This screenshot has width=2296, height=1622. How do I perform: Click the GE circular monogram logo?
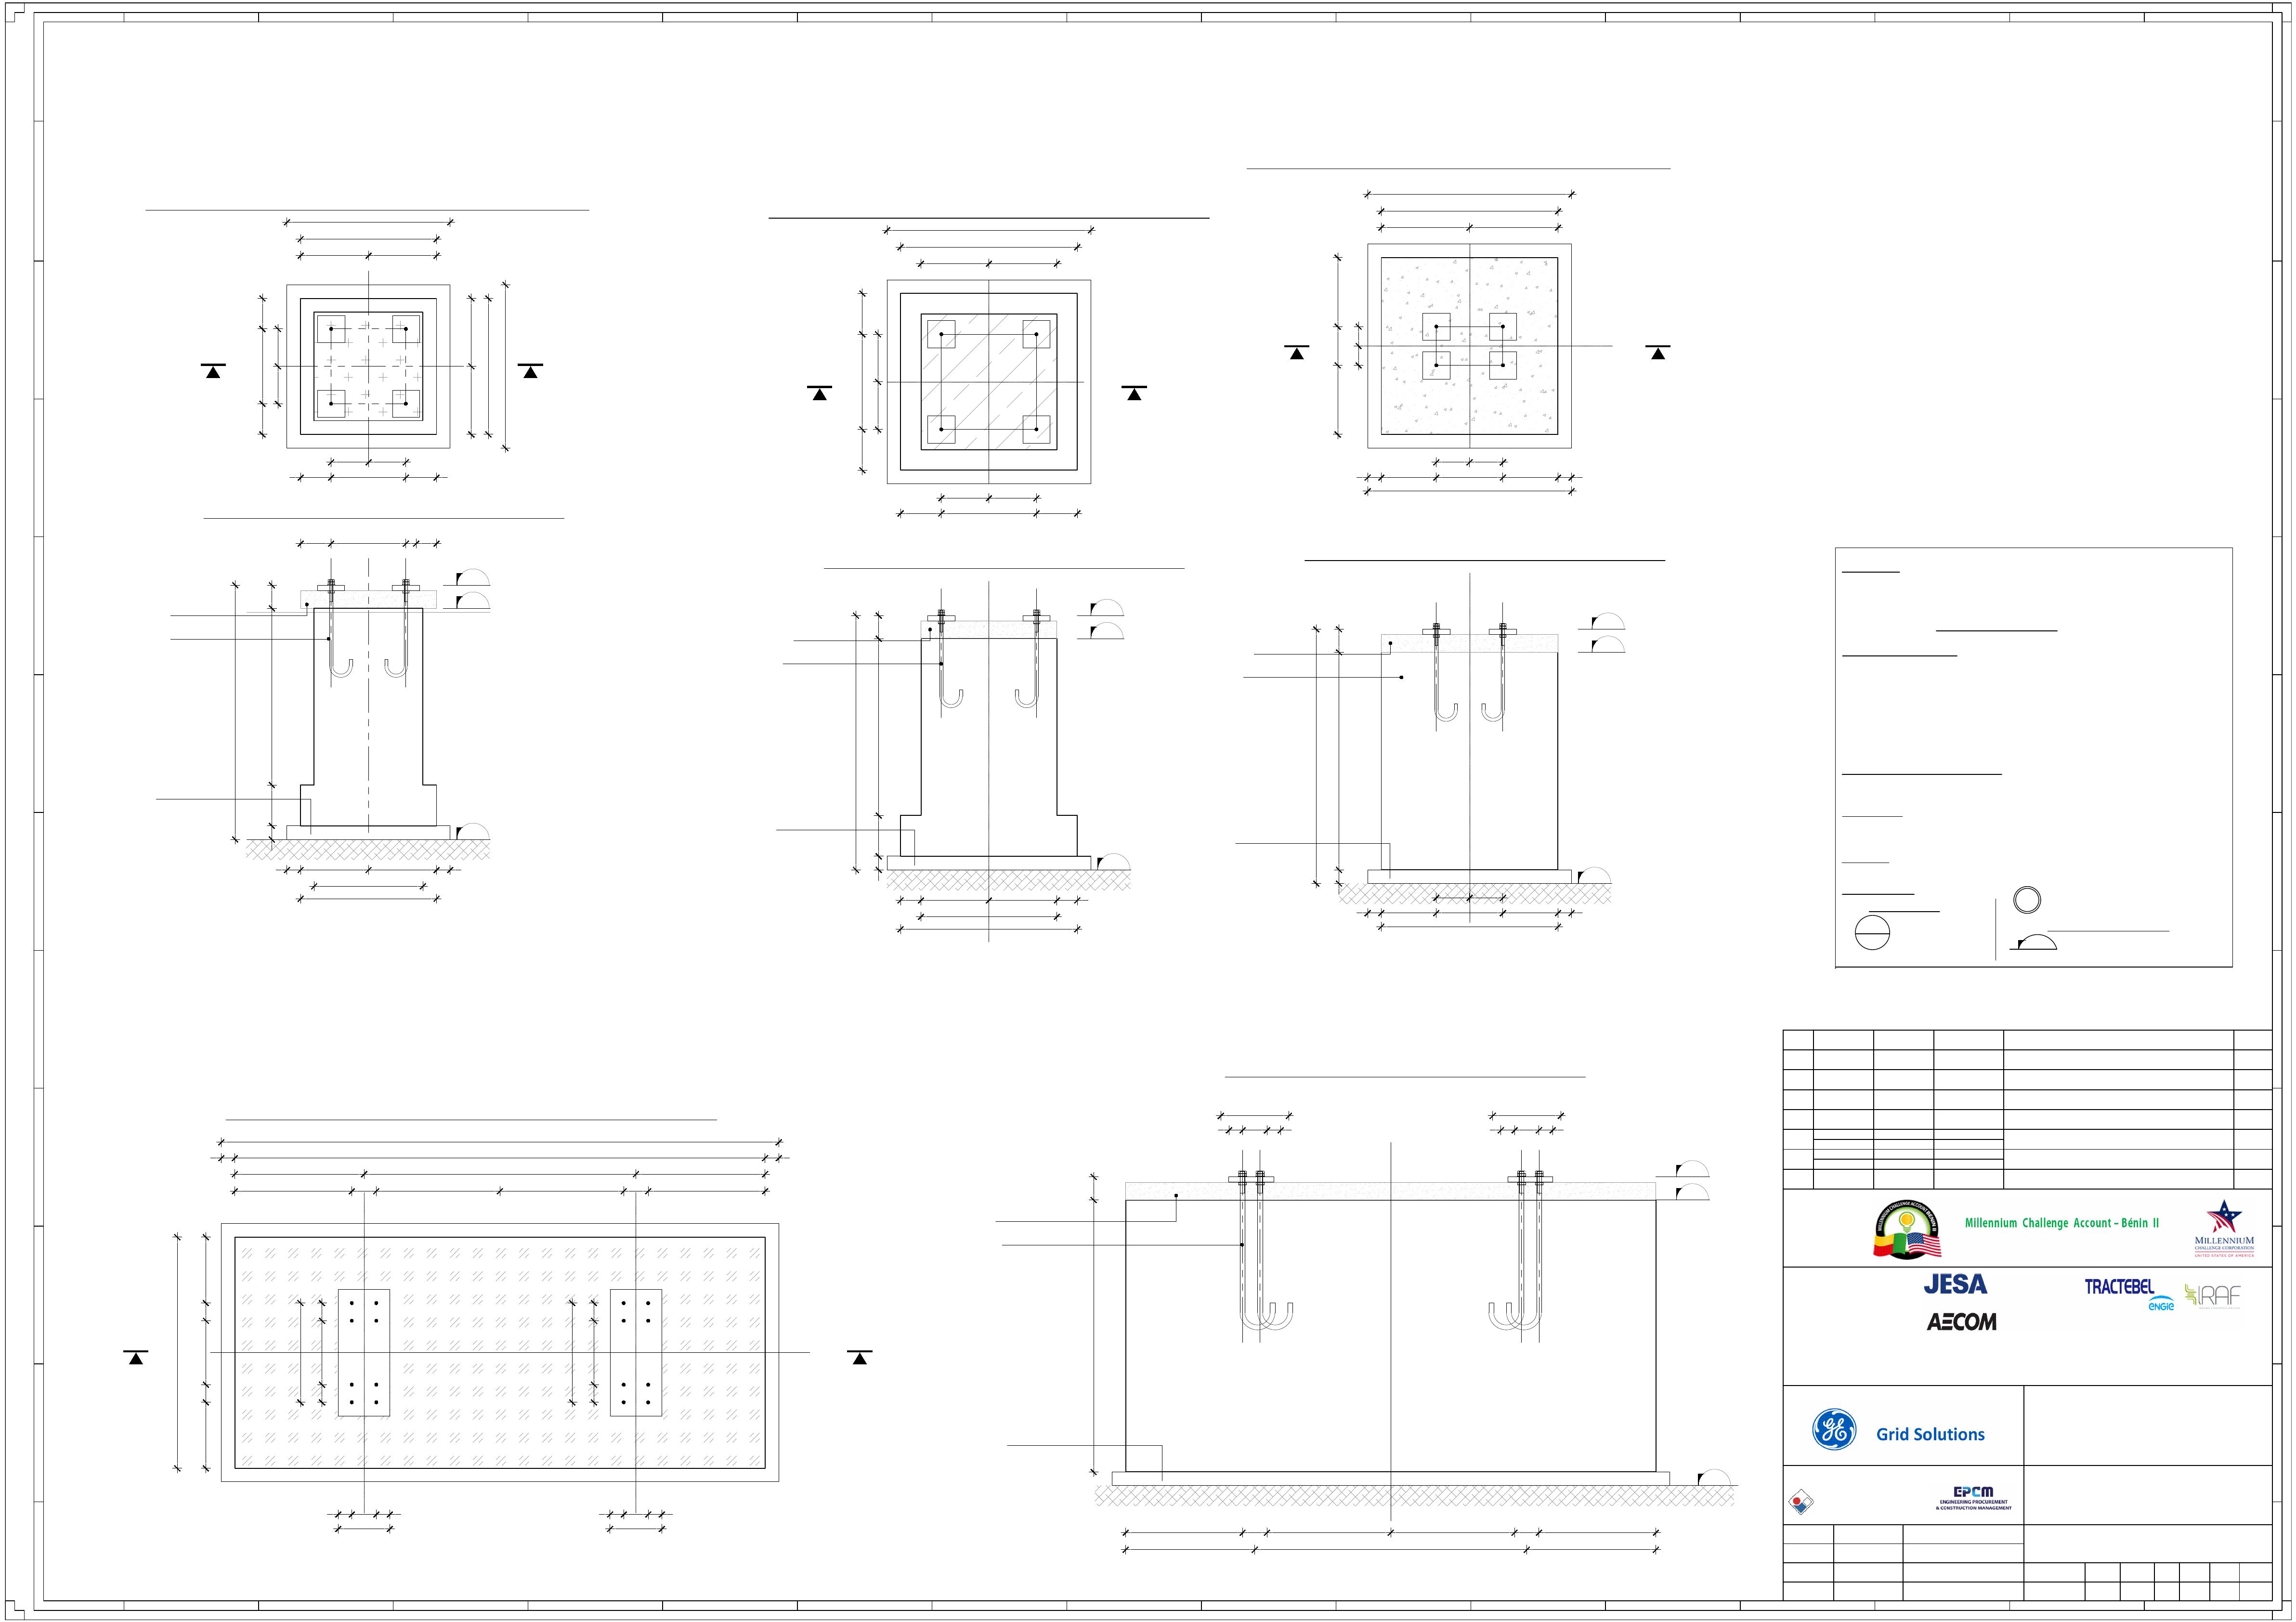tap(1834, 1429)
